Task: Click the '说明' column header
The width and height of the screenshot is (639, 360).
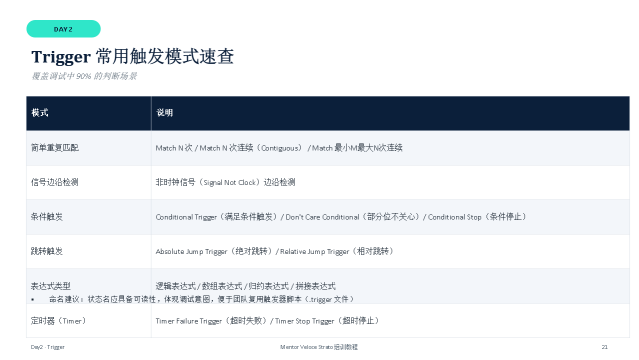Action: click(x=390, y=113)
